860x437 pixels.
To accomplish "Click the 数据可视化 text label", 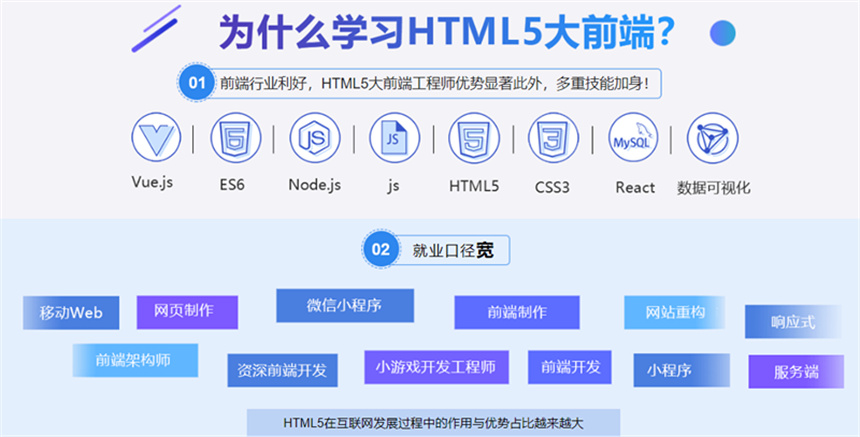I will pyautogui.click(x=714, y=188).
